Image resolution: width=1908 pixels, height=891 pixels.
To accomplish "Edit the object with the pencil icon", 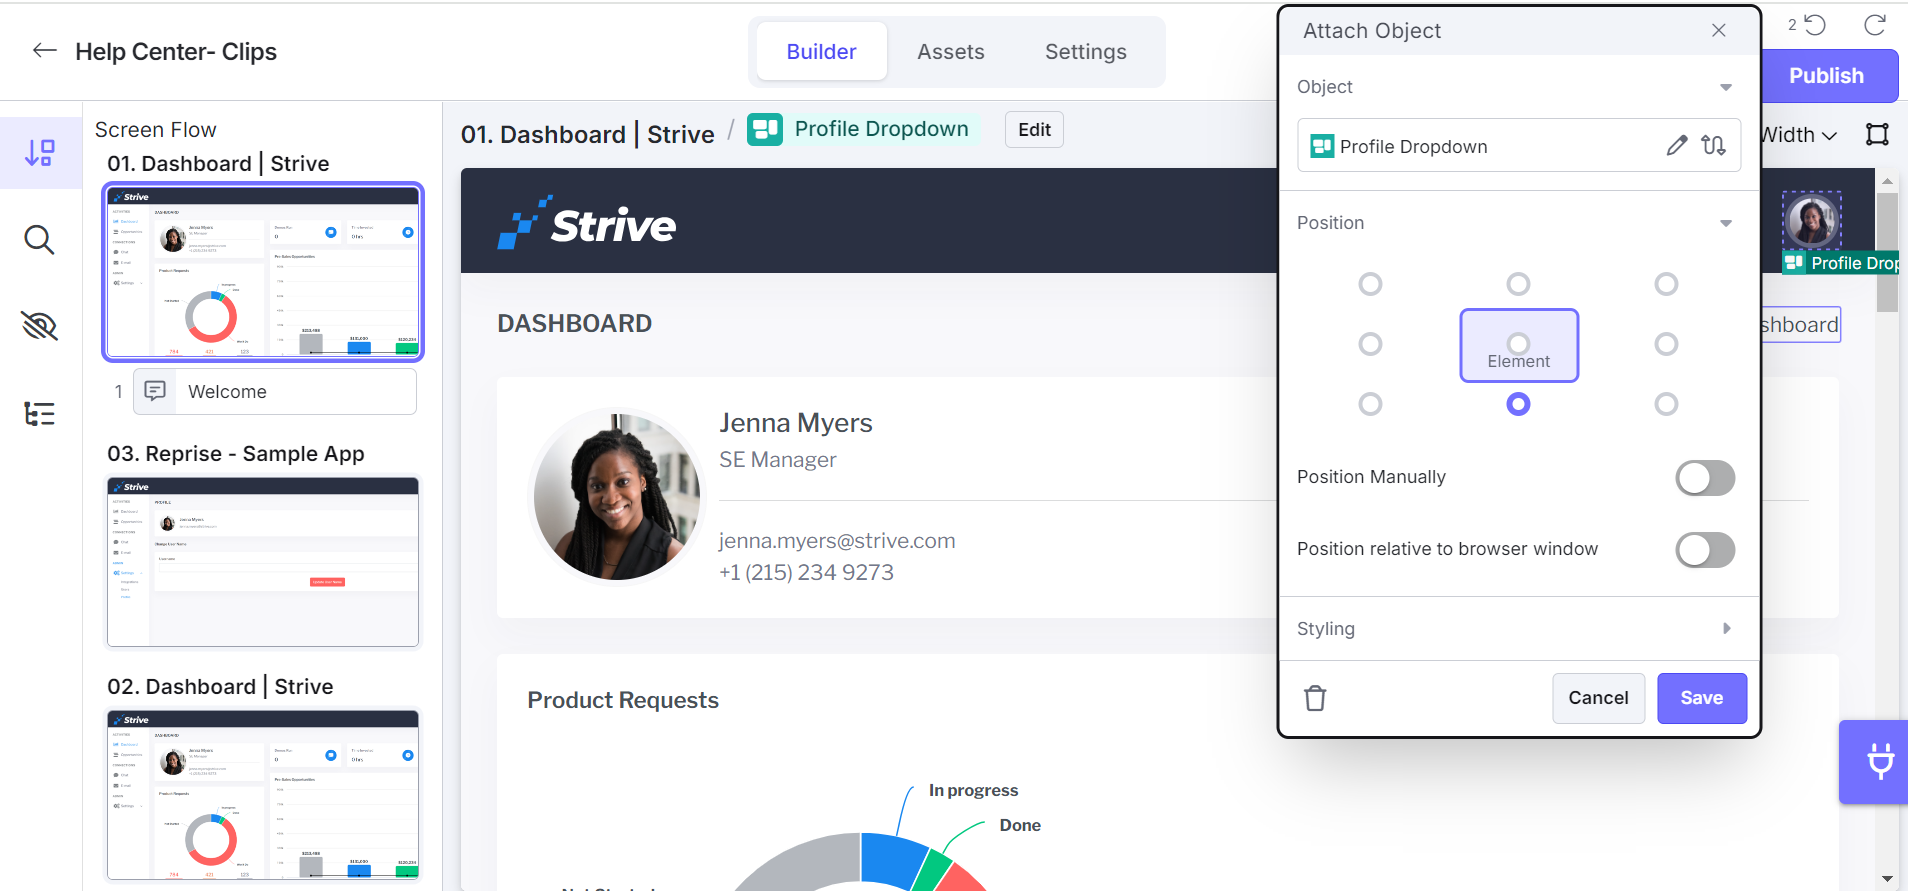I will point(1677,146).
